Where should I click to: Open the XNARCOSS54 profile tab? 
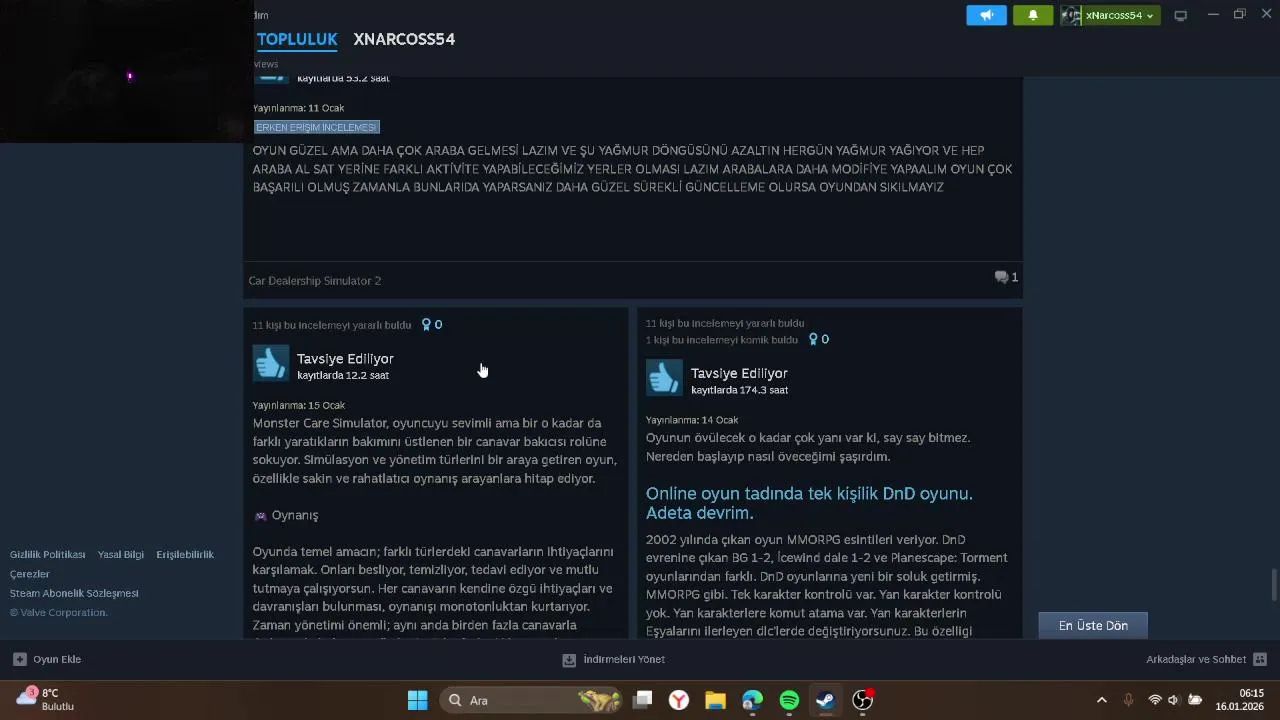tap(404, 39)
